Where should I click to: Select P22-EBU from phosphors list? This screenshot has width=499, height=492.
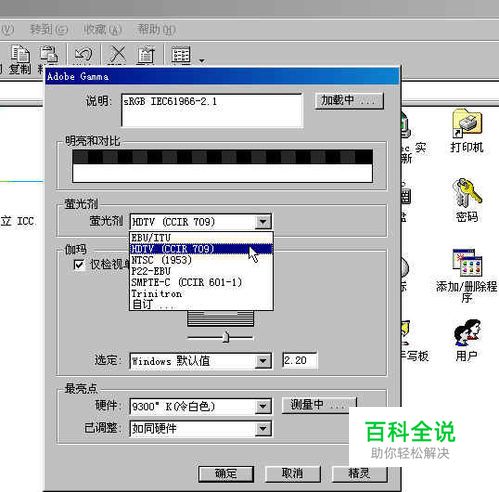coord(201,271)
